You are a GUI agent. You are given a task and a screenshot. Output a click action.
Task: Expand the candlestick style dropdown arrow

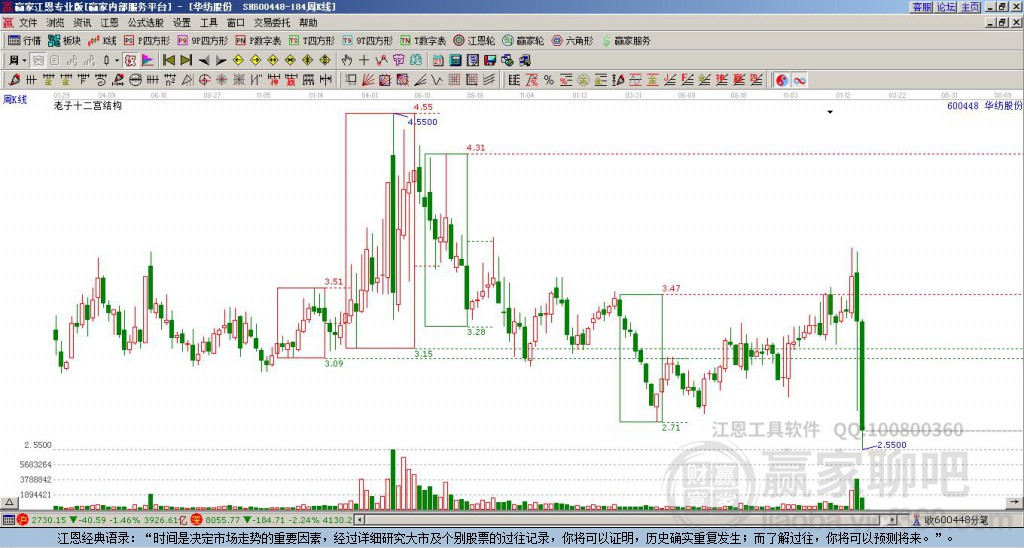[117, 61]
